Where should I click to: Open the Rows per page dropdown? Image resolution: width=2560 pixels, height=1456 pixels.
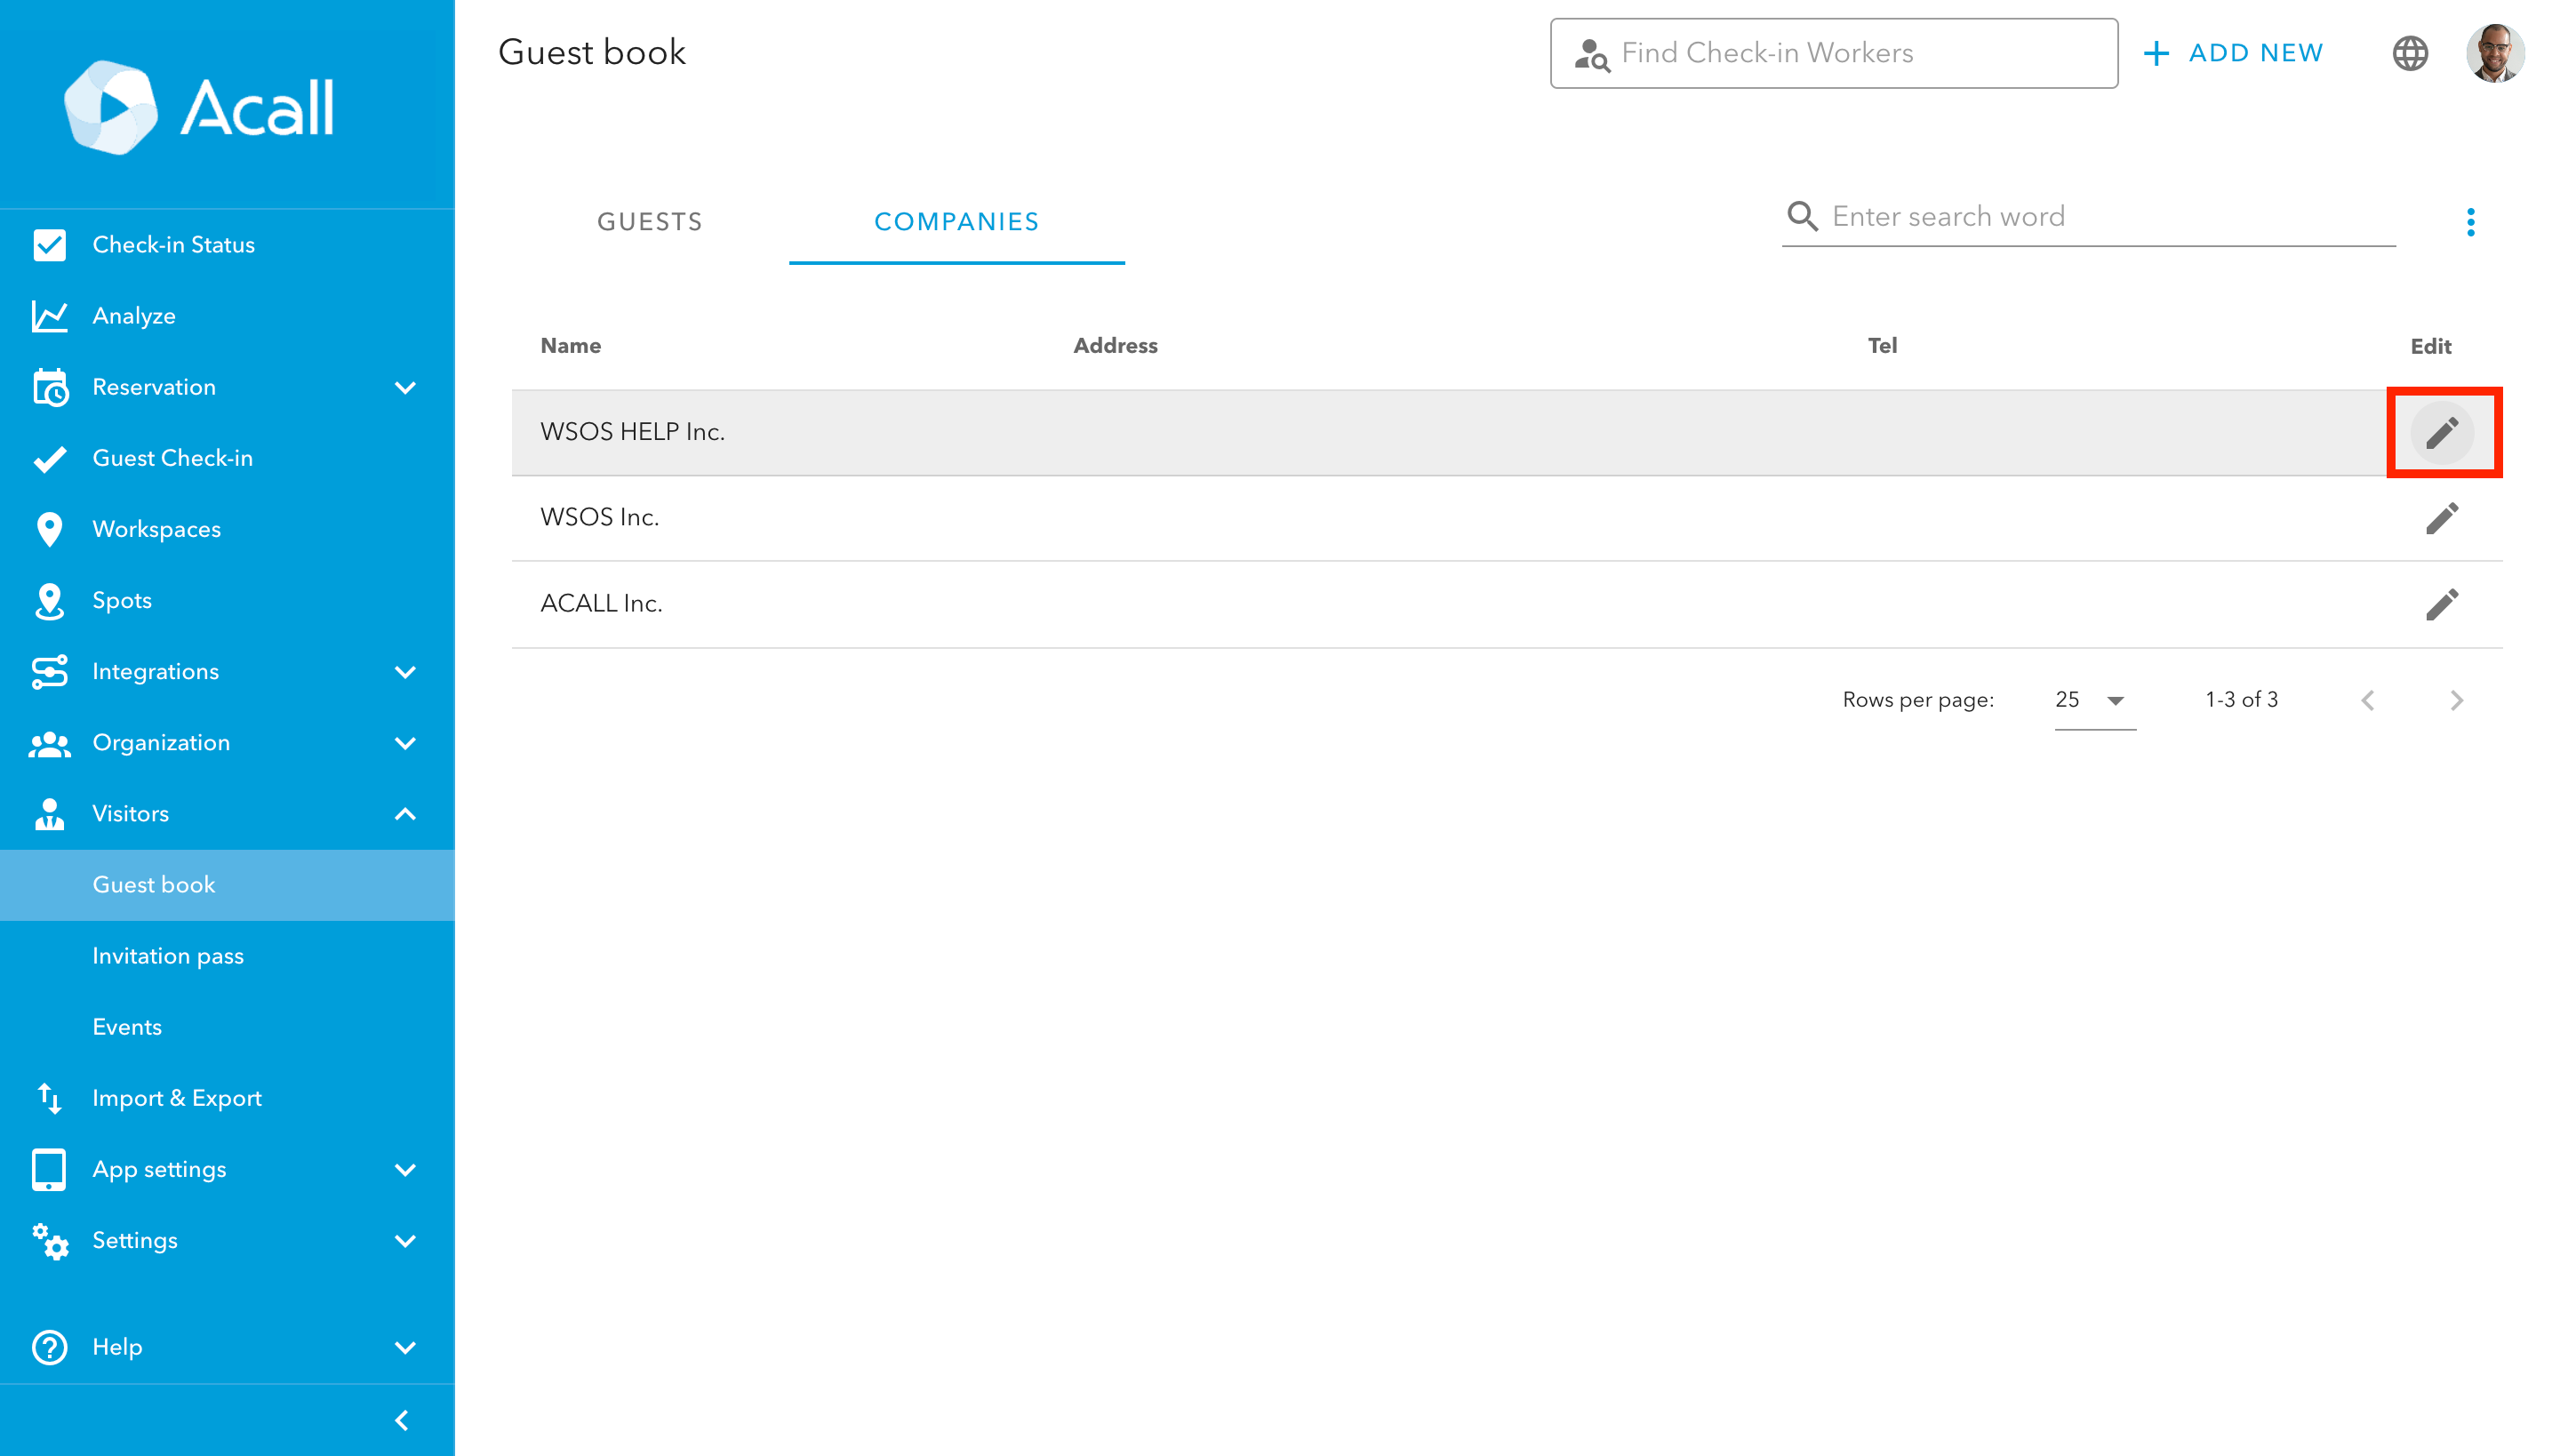point(2095,700)
